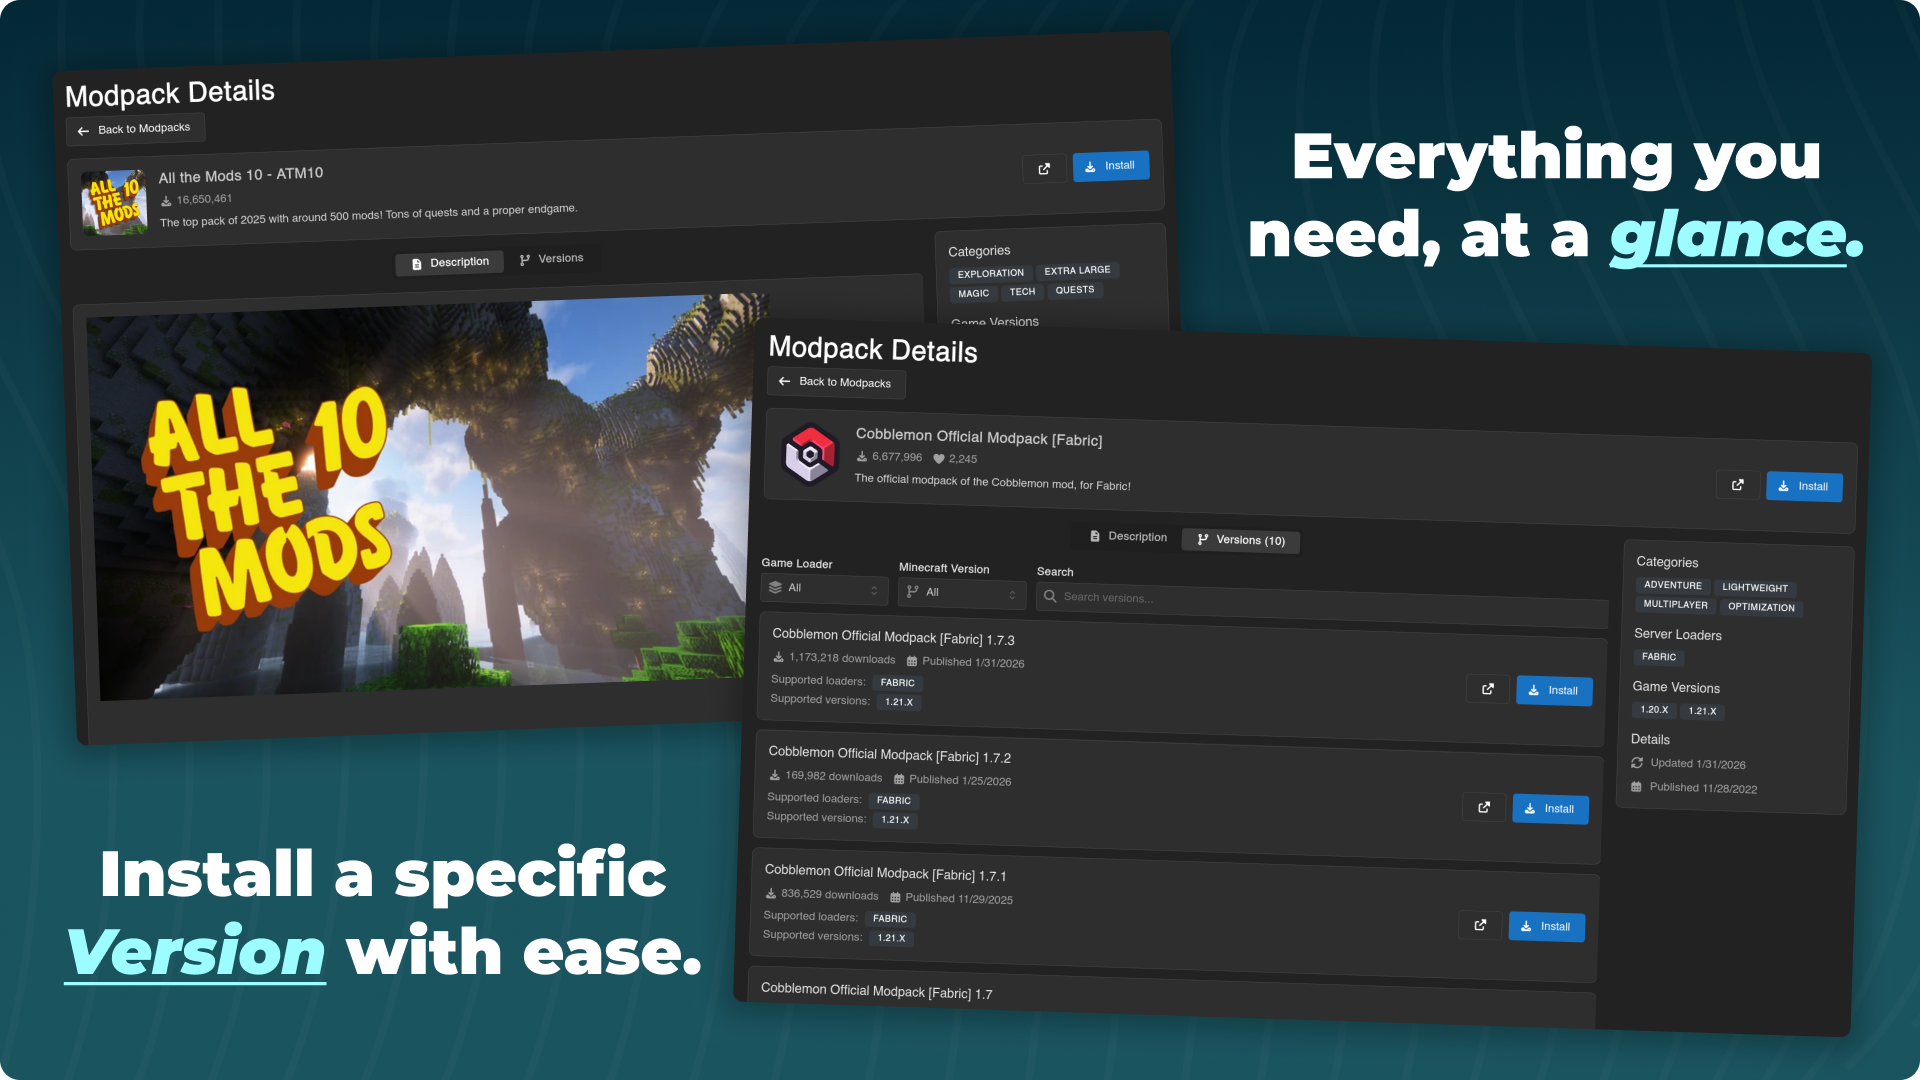Install Cobblemon version 1.7.1
Screen dimensions: 1920x1080
click(x=1545, y=927)
